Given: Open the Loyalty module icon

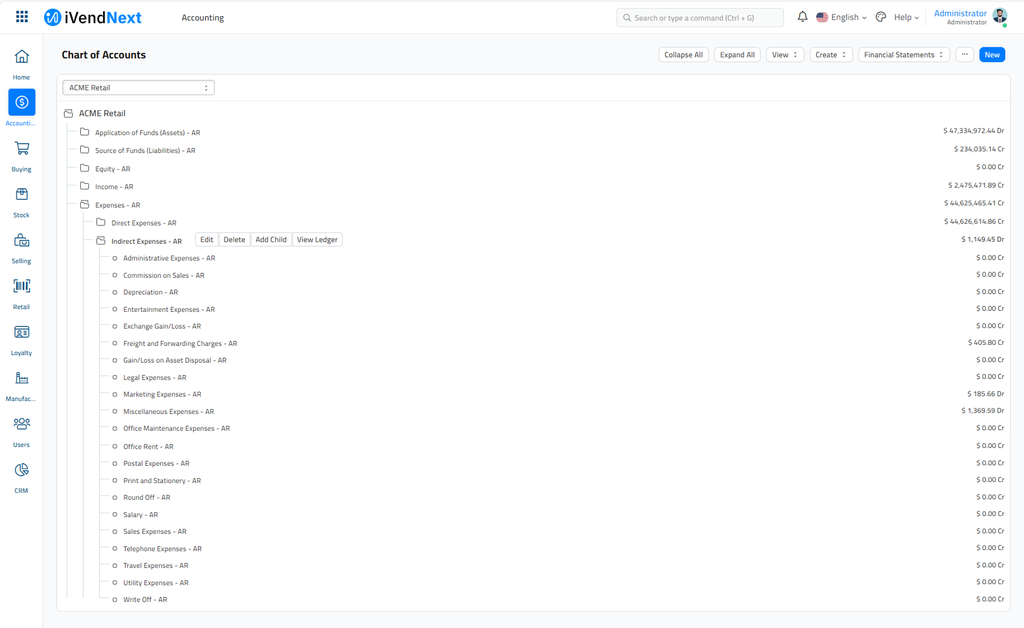Looking at the screenshot, I should [21, 333].
